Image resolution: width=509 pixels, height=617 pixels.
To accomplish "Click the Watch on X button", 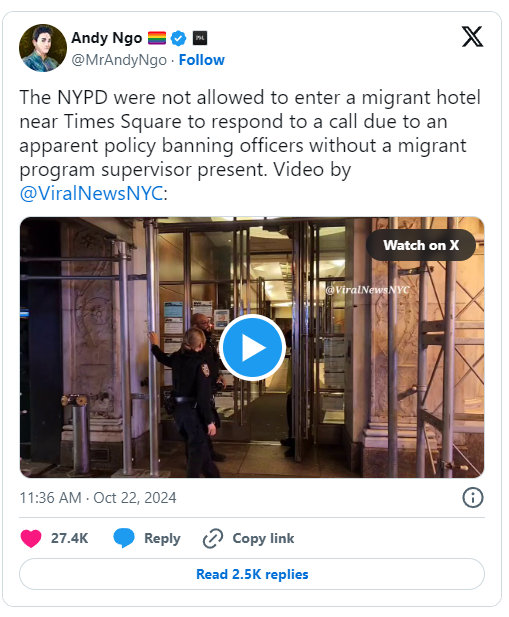I will (x=421, y=245).
